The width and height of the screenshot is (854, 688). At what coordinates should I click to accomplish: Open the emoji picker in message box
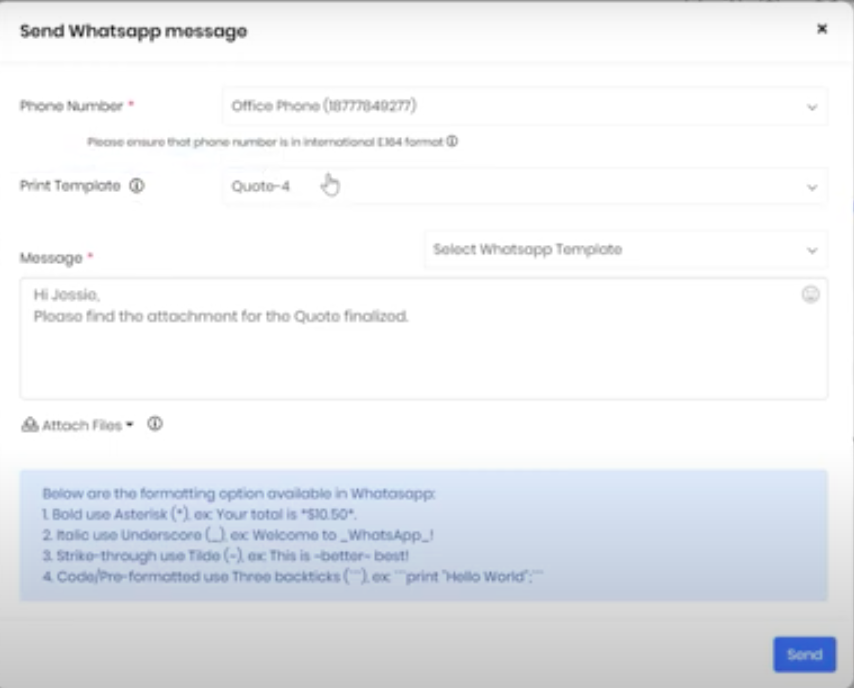pyautogui.click(x=810, y=295)
